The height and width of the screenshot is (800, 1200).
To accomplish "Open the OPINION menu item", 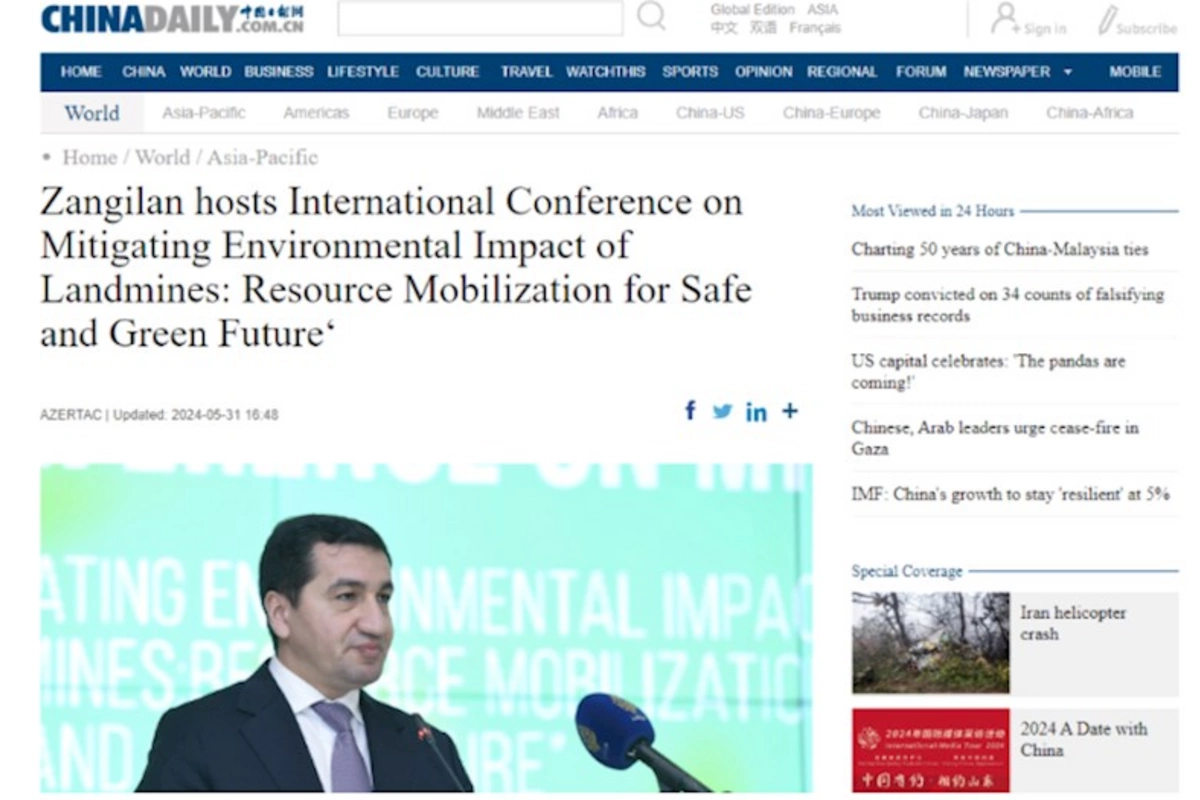I will 763,72.
